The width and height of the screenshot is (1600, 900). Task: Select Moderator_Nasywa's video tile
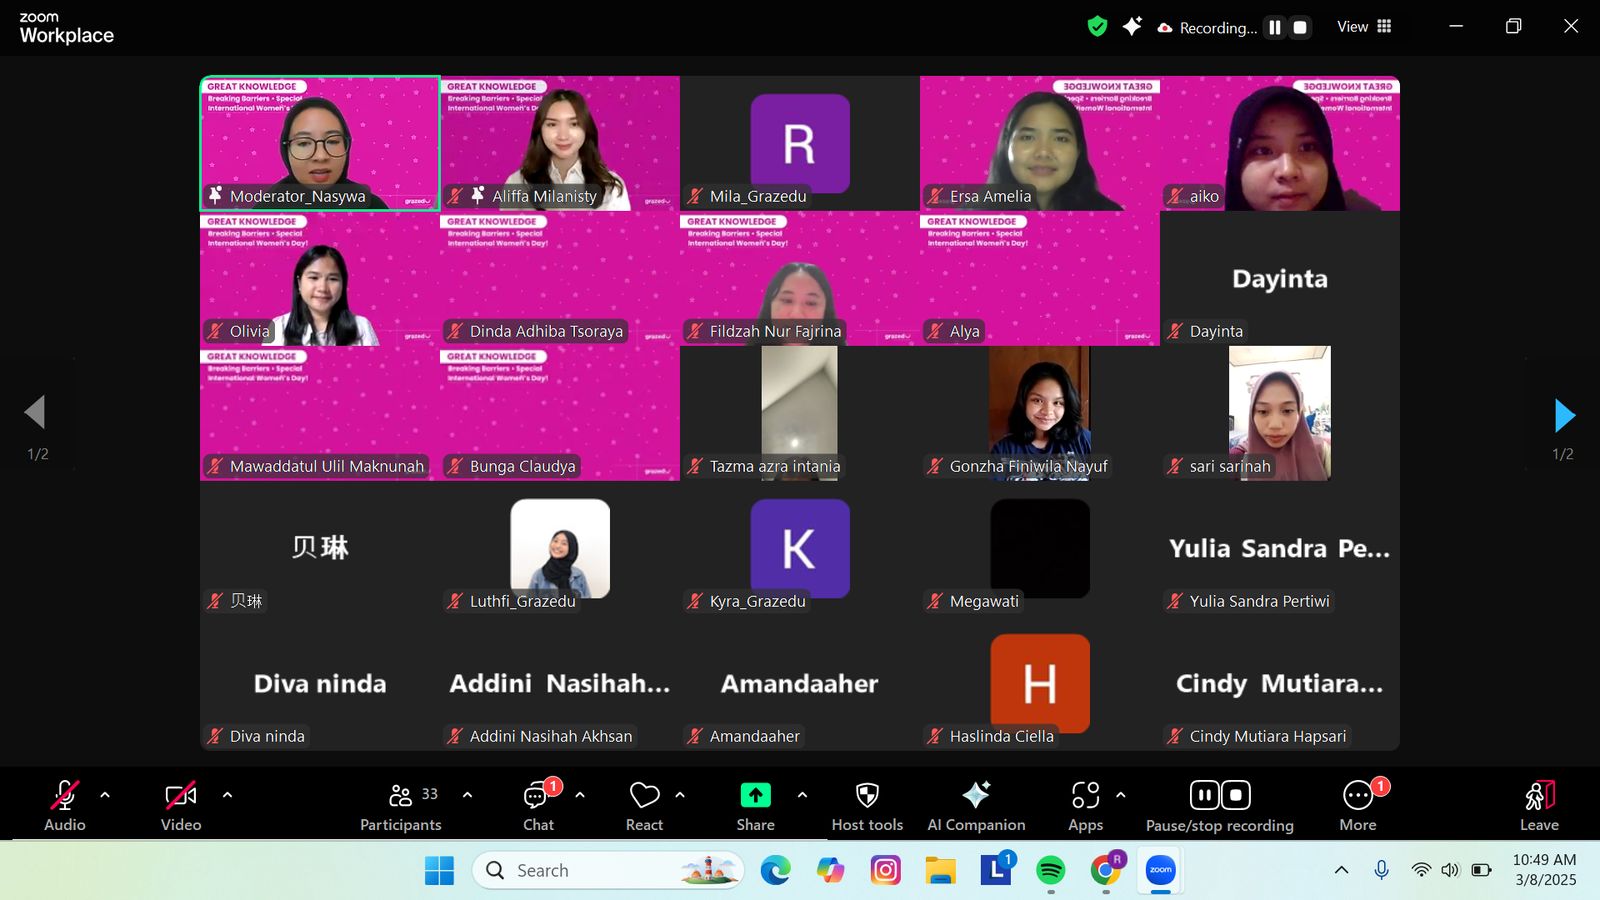tap(320, 143)
